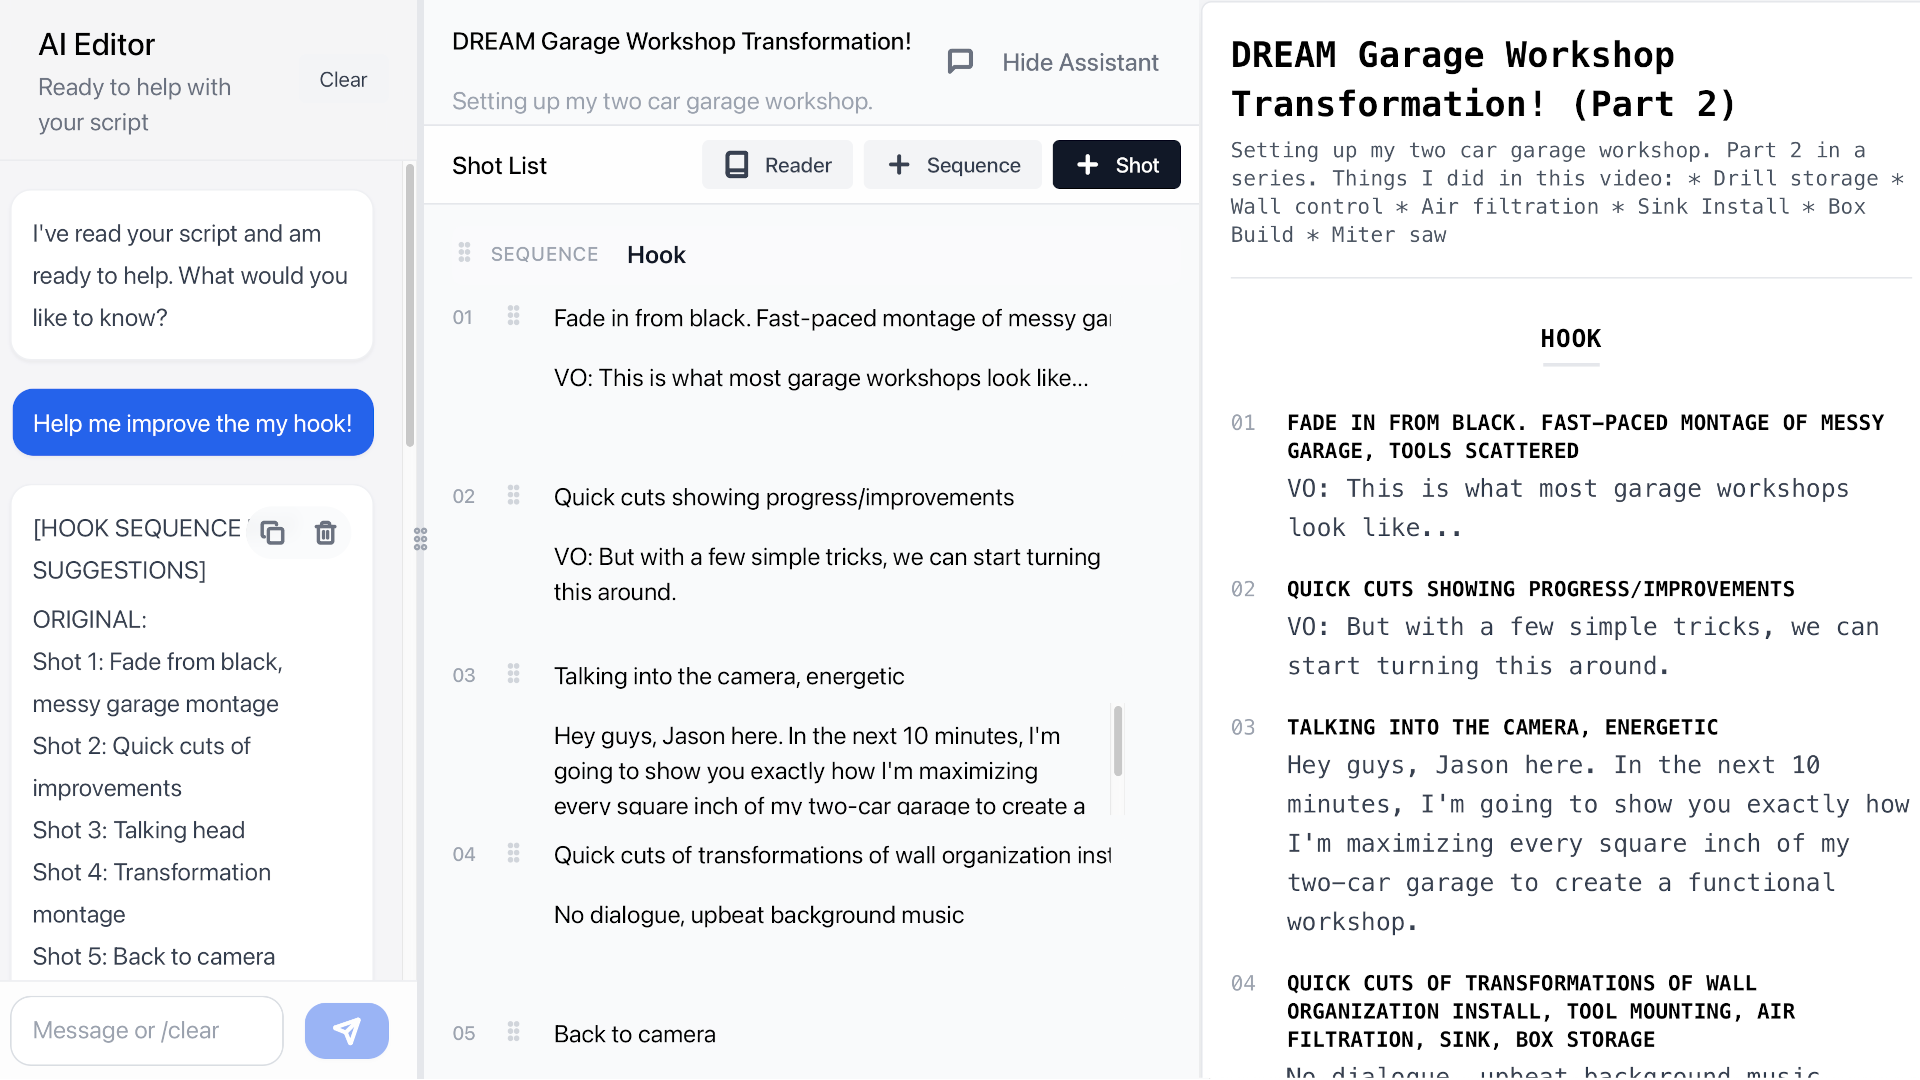Viewport: 1920px width, 1080px height.
Task: Switch to Reader view
Action: [x=777, y=164]
